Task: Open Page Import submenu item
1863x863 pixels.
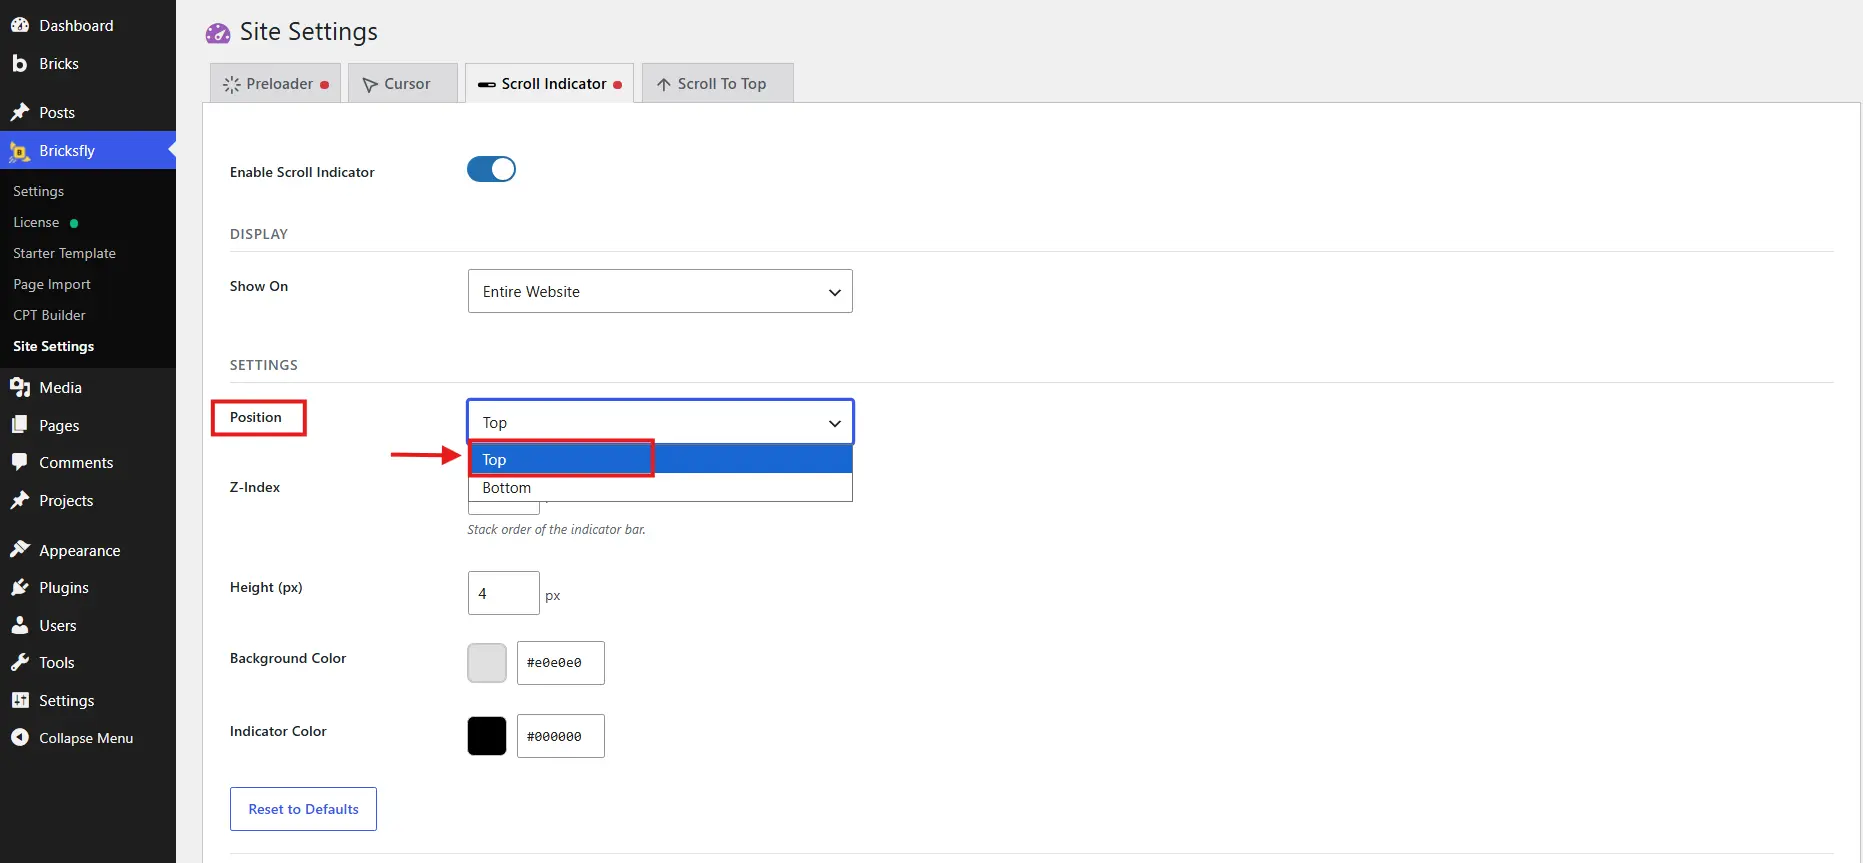Action: coord(52,284)
